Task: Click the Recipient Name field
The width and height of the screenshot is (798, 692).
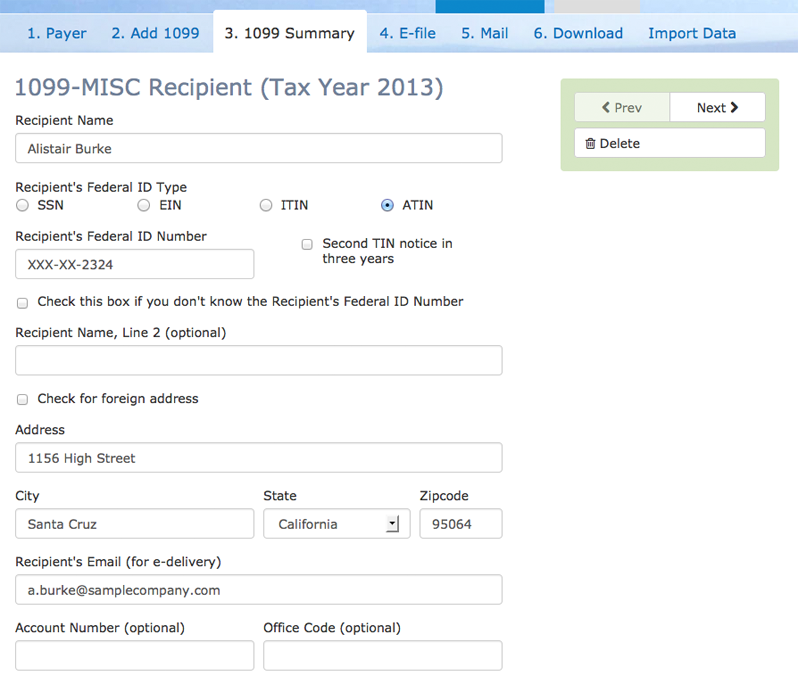Action: tap(258, 148)
